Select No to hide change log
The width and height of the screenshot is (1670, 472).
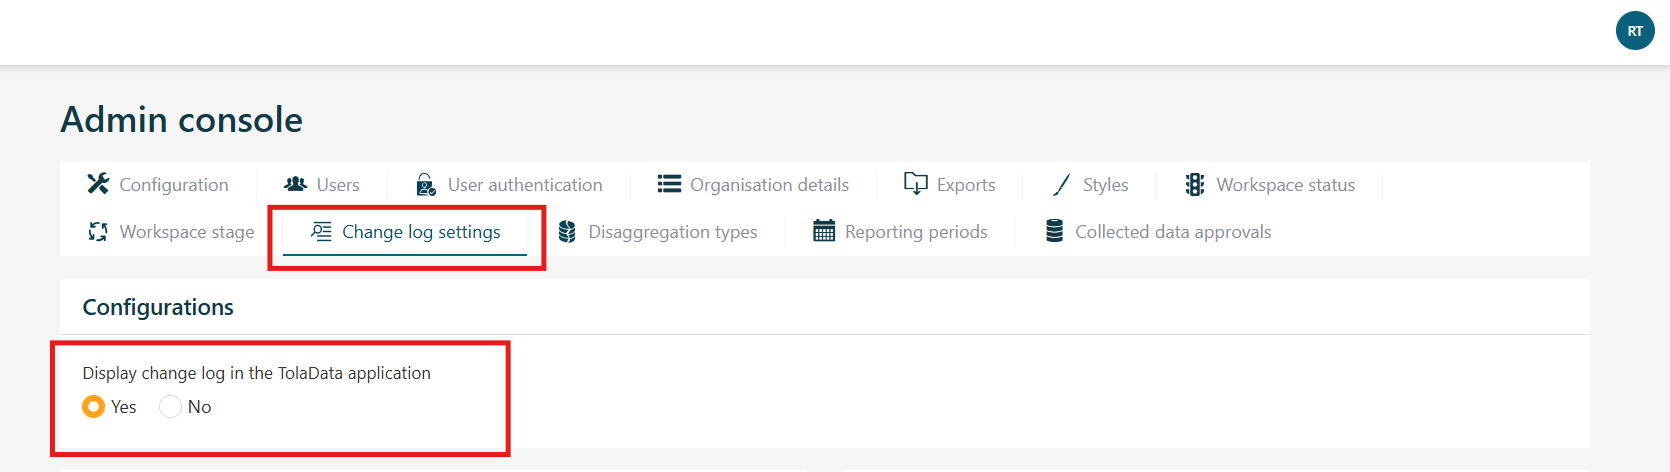click(x=170, y=407)
